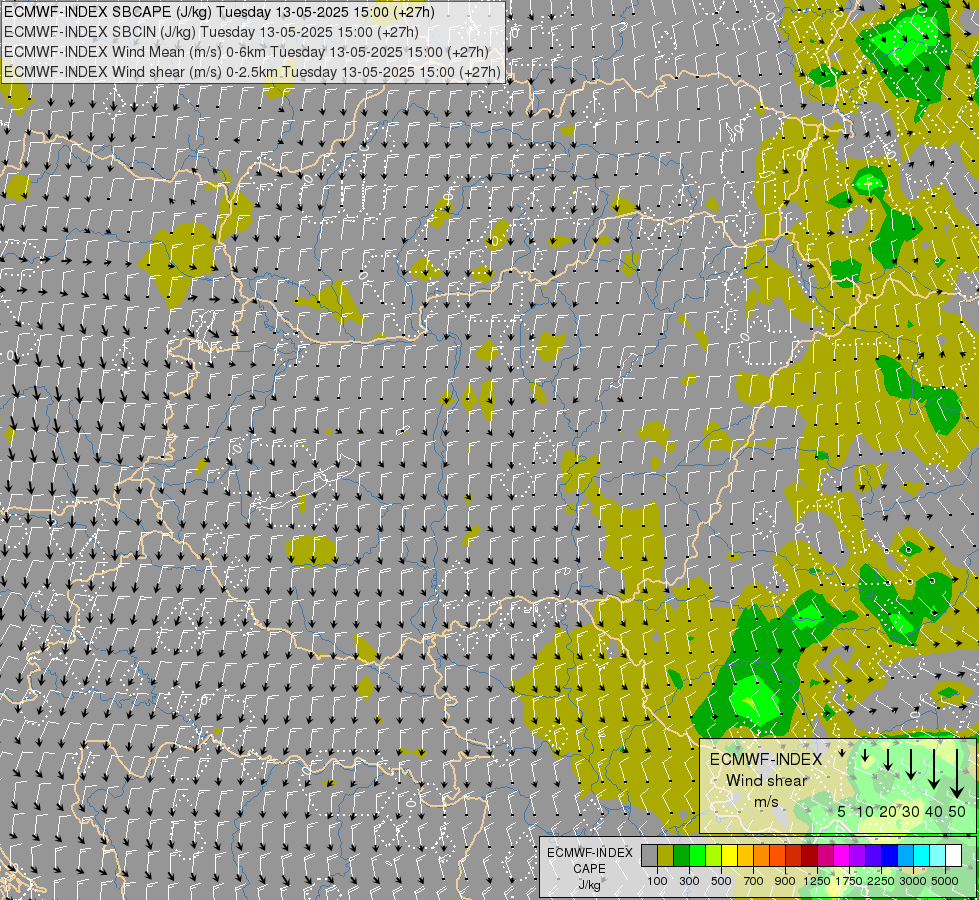
Task: Click the 1750 label in CAPE legend
Action: (849, 881)
